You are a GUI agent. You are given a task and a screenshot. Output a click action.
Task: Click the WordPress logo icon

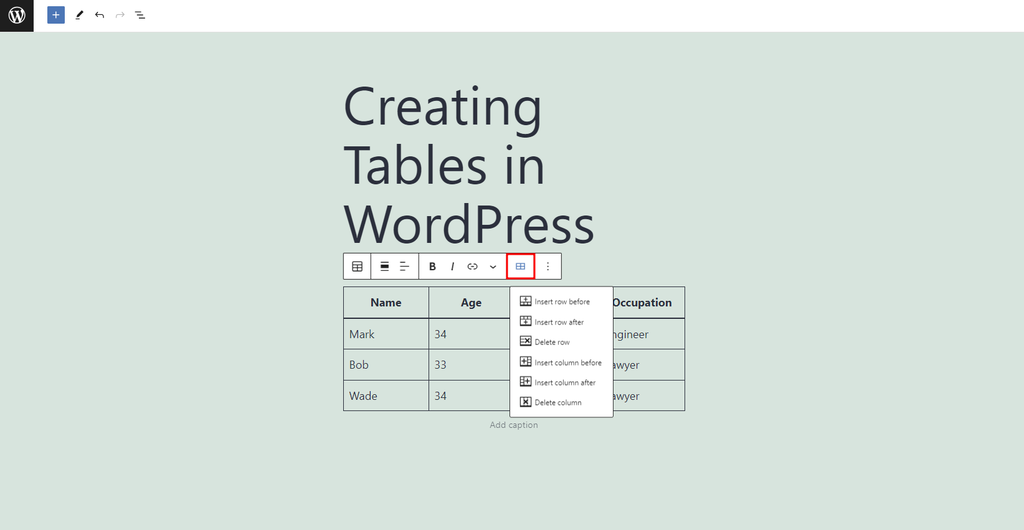point(16,15)
